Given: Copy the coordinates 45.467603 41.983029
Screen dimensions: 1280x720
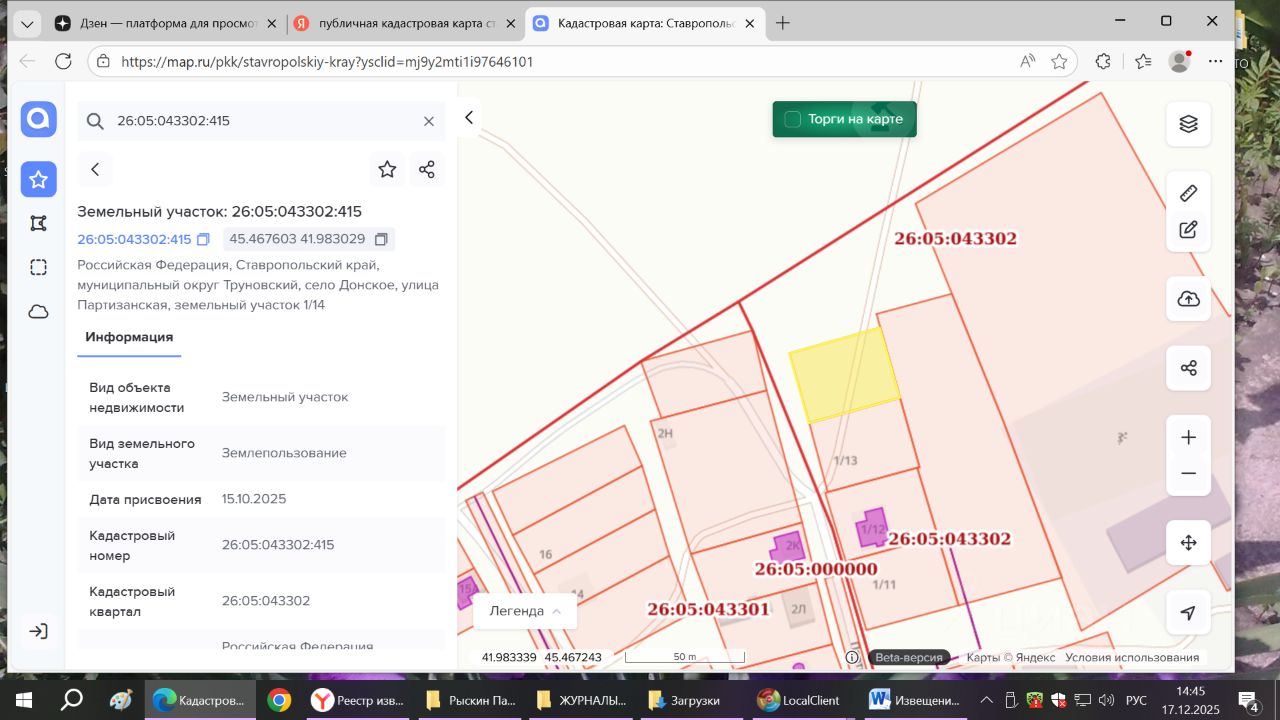Looking at the screenshot, I should (x=381, y=239).
